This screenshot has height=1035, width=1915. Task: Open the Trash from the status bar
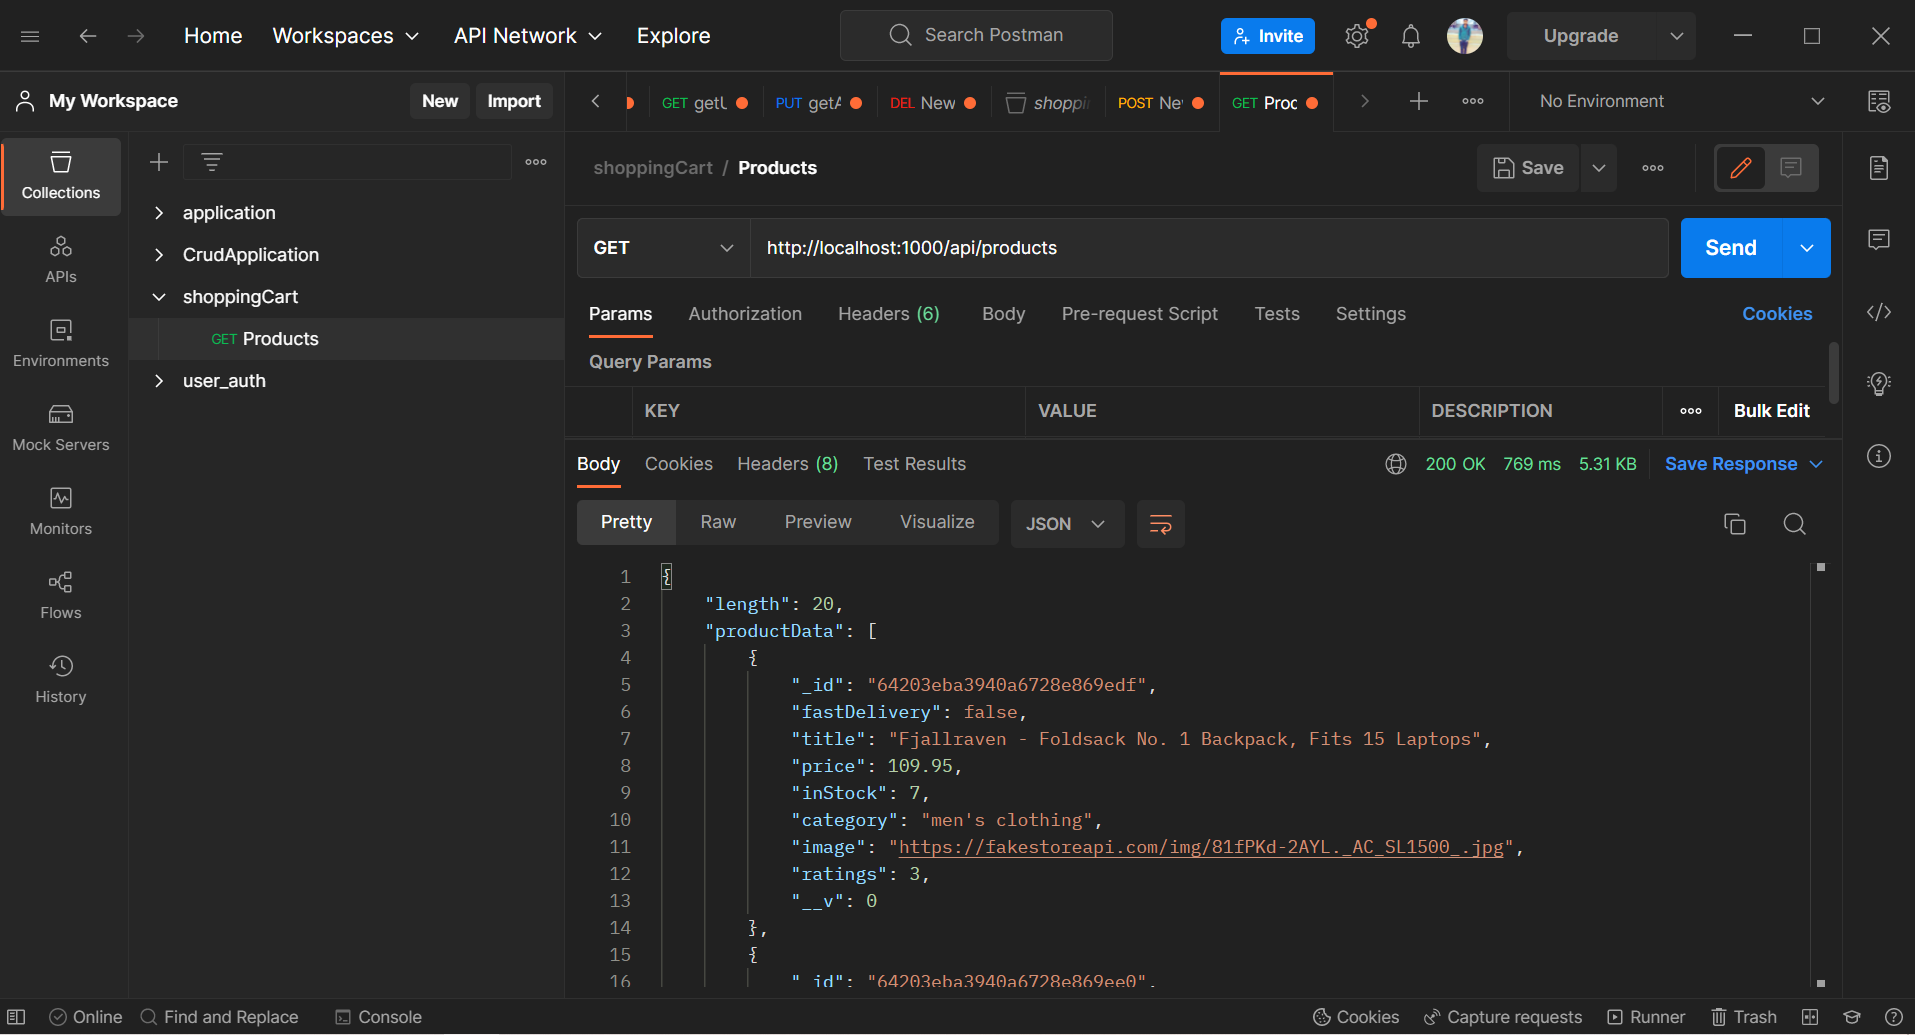[x=1745, y=1016]
